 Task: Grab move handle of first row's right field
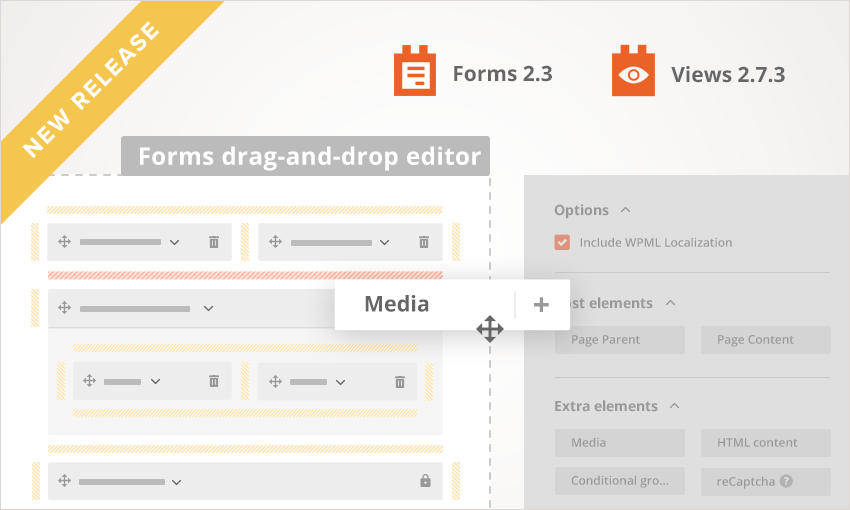click(275, 242)
